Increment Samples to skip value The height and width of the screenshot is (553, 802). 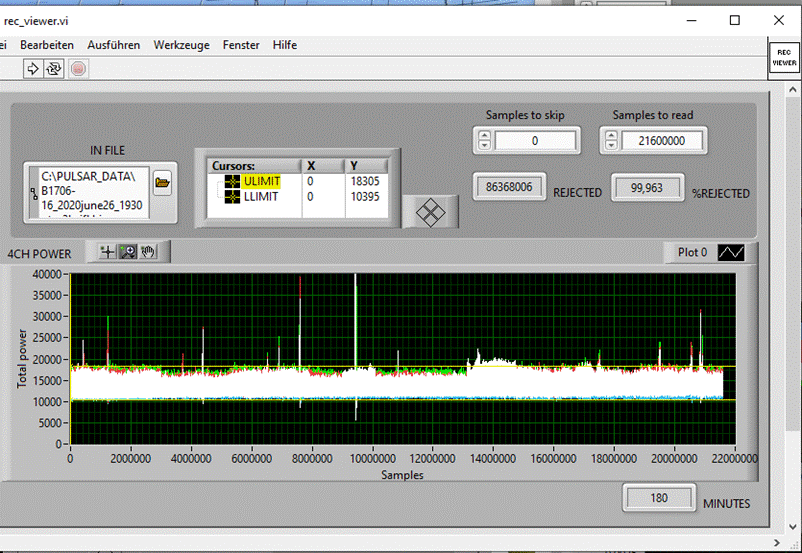[x=484, y=136]
